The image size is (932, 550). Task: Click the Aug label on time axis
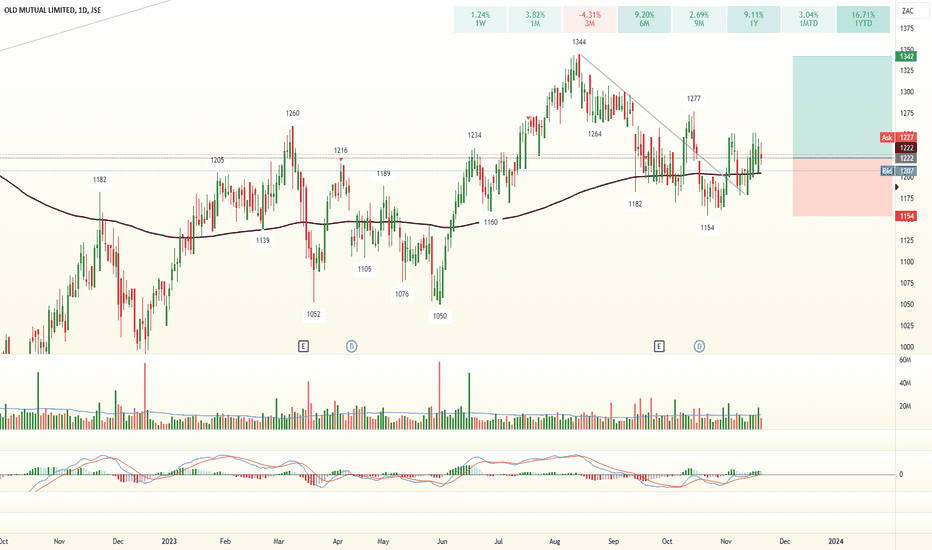[555, 541]
